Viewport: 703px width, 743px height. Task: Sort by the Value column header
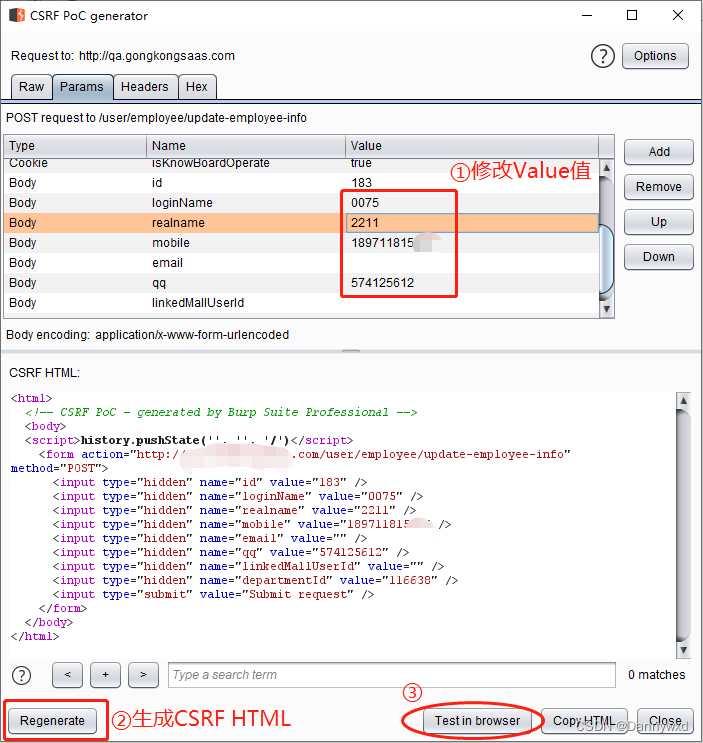point(472,146)
